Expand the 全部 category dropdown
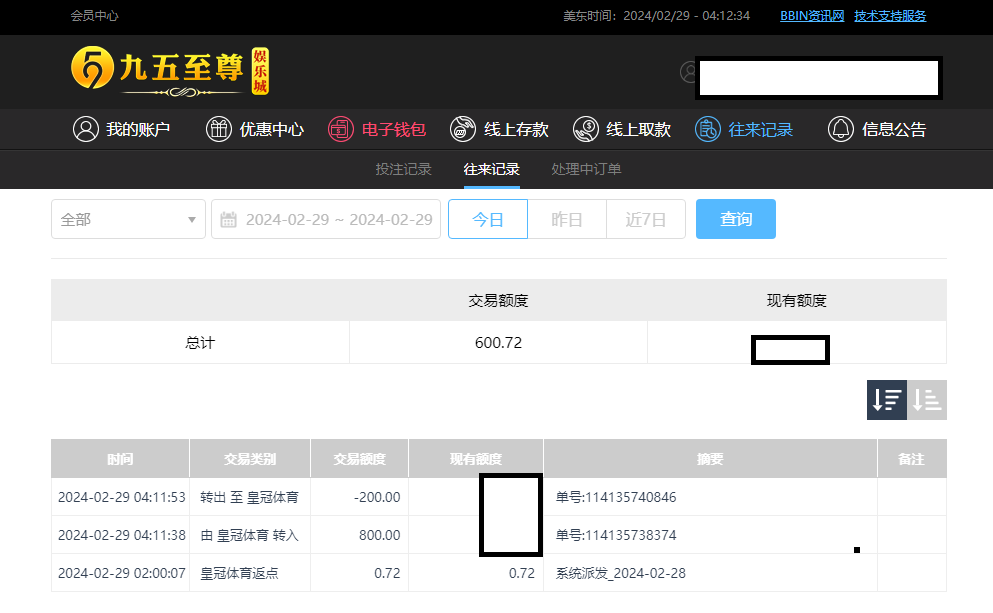Screen dimensions: 993x613 (x=129, y=219)
